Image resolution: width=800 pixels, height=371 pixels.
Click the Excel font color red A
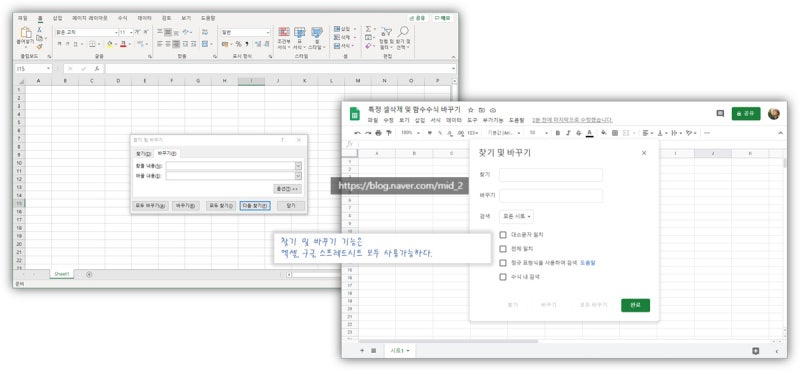click(x=123, y=44)
